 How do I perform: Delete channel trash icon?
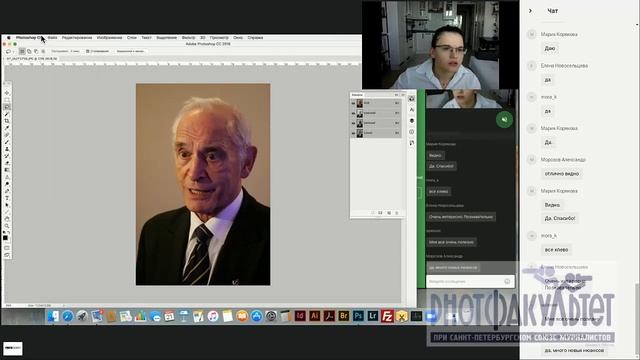397,213
